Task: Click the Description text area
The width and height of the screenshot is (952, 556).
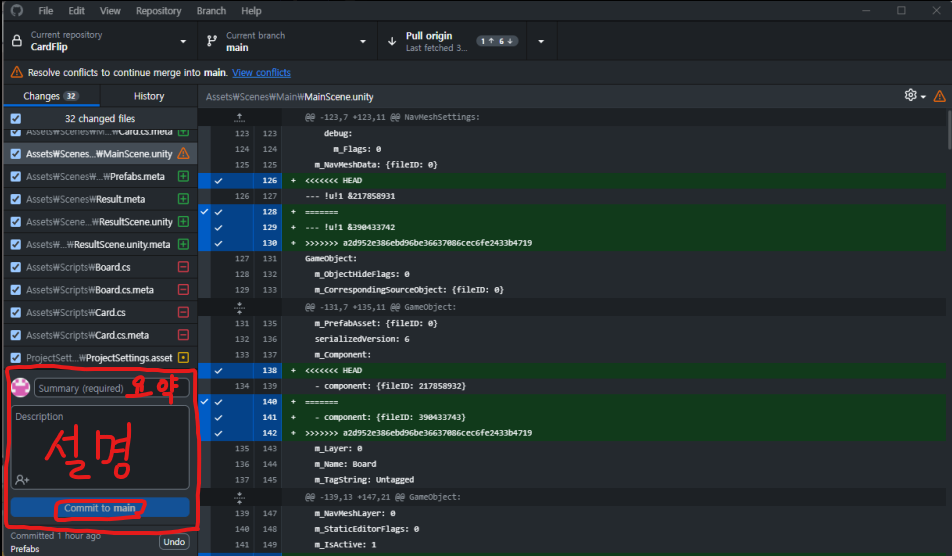Action: coord(100,447)
